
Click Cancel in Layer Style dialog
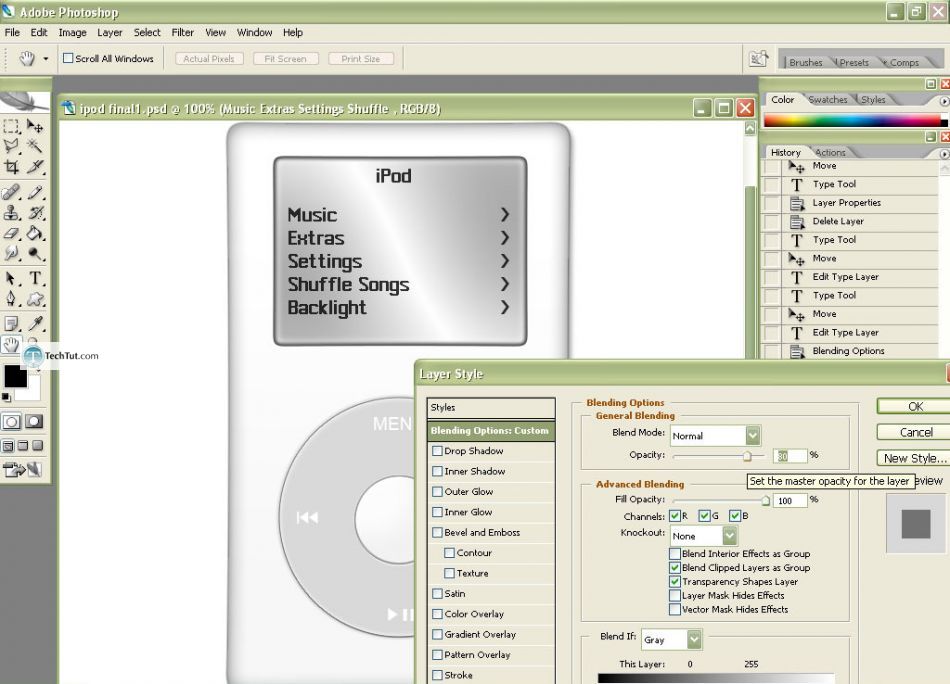(915, 433)
